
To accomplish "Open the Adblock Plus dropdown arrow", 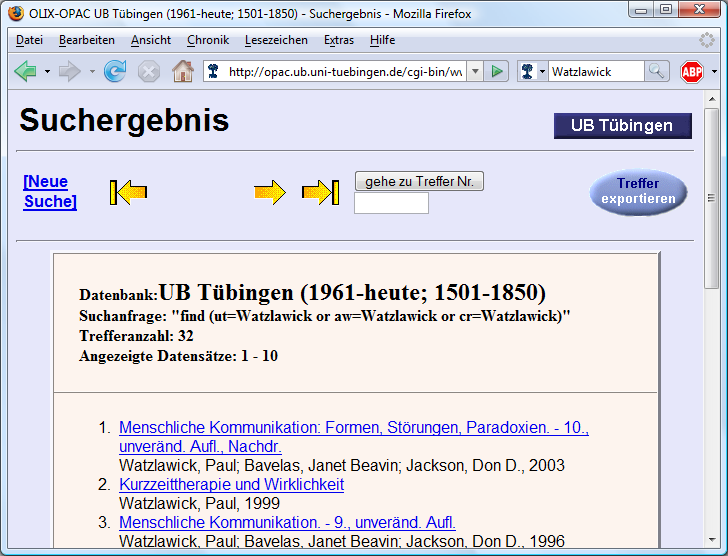I will [x=715, y=71].
